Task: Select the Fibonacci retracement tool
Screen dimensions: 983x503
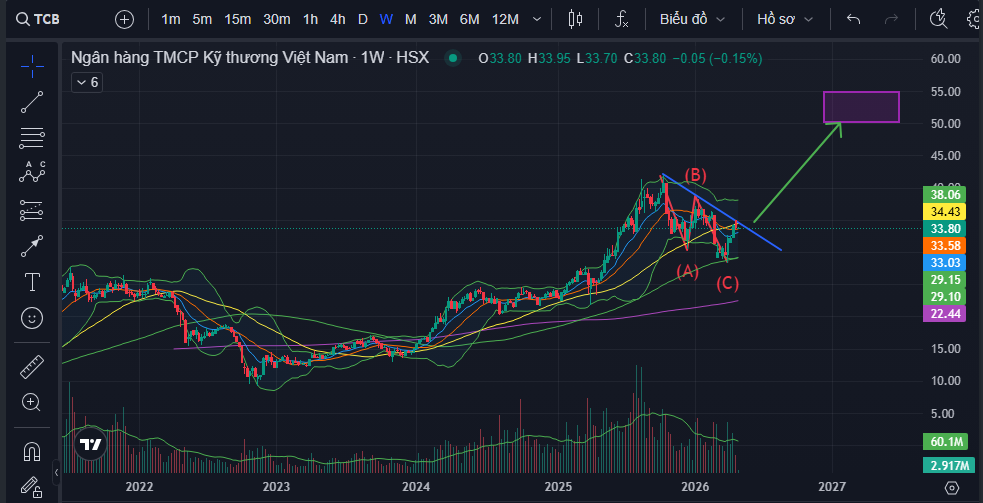Action: pos(31,139)
